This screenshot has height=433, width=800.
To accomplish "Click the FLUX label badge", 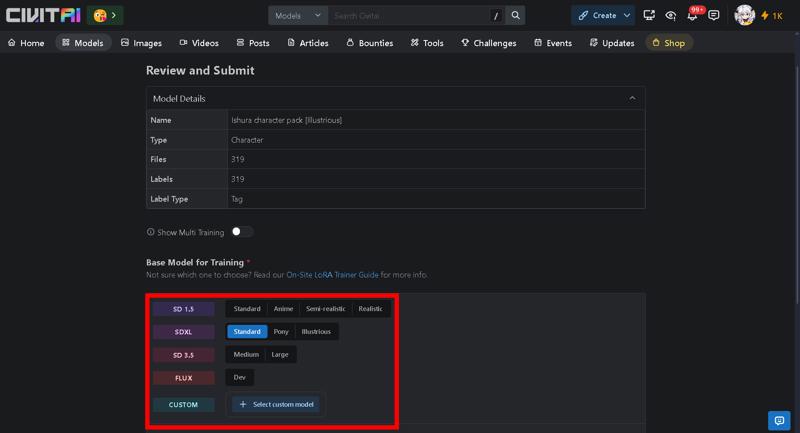I will 183,378.
